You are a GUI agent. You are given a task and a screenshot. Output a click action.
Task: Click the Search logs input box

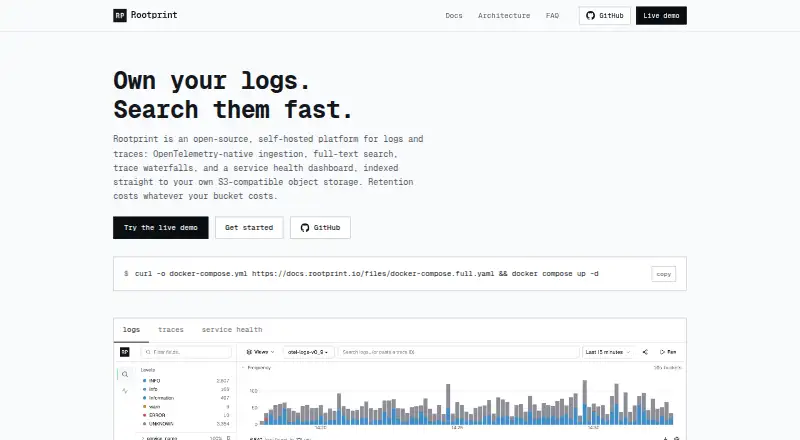[458, 352]
